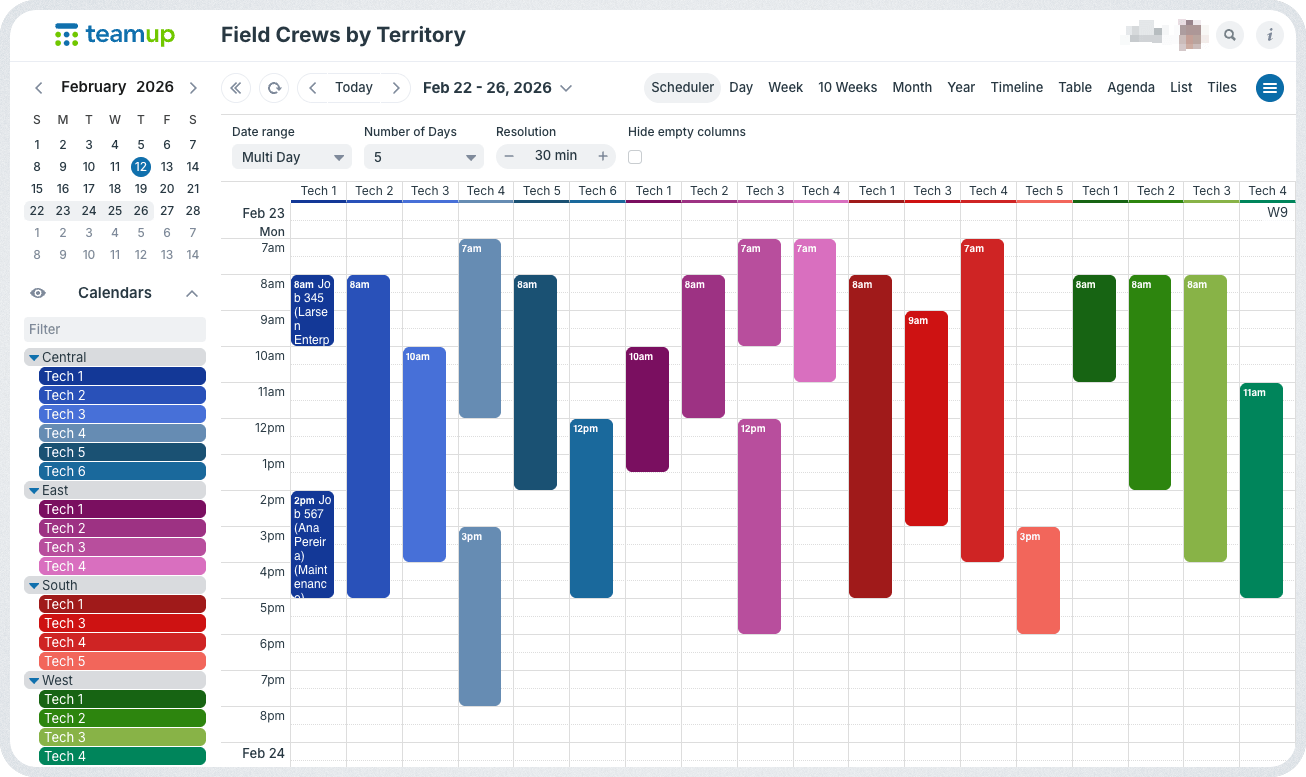Open the info icon in header
This screenshot has height=777, width=1306.
1270,35
